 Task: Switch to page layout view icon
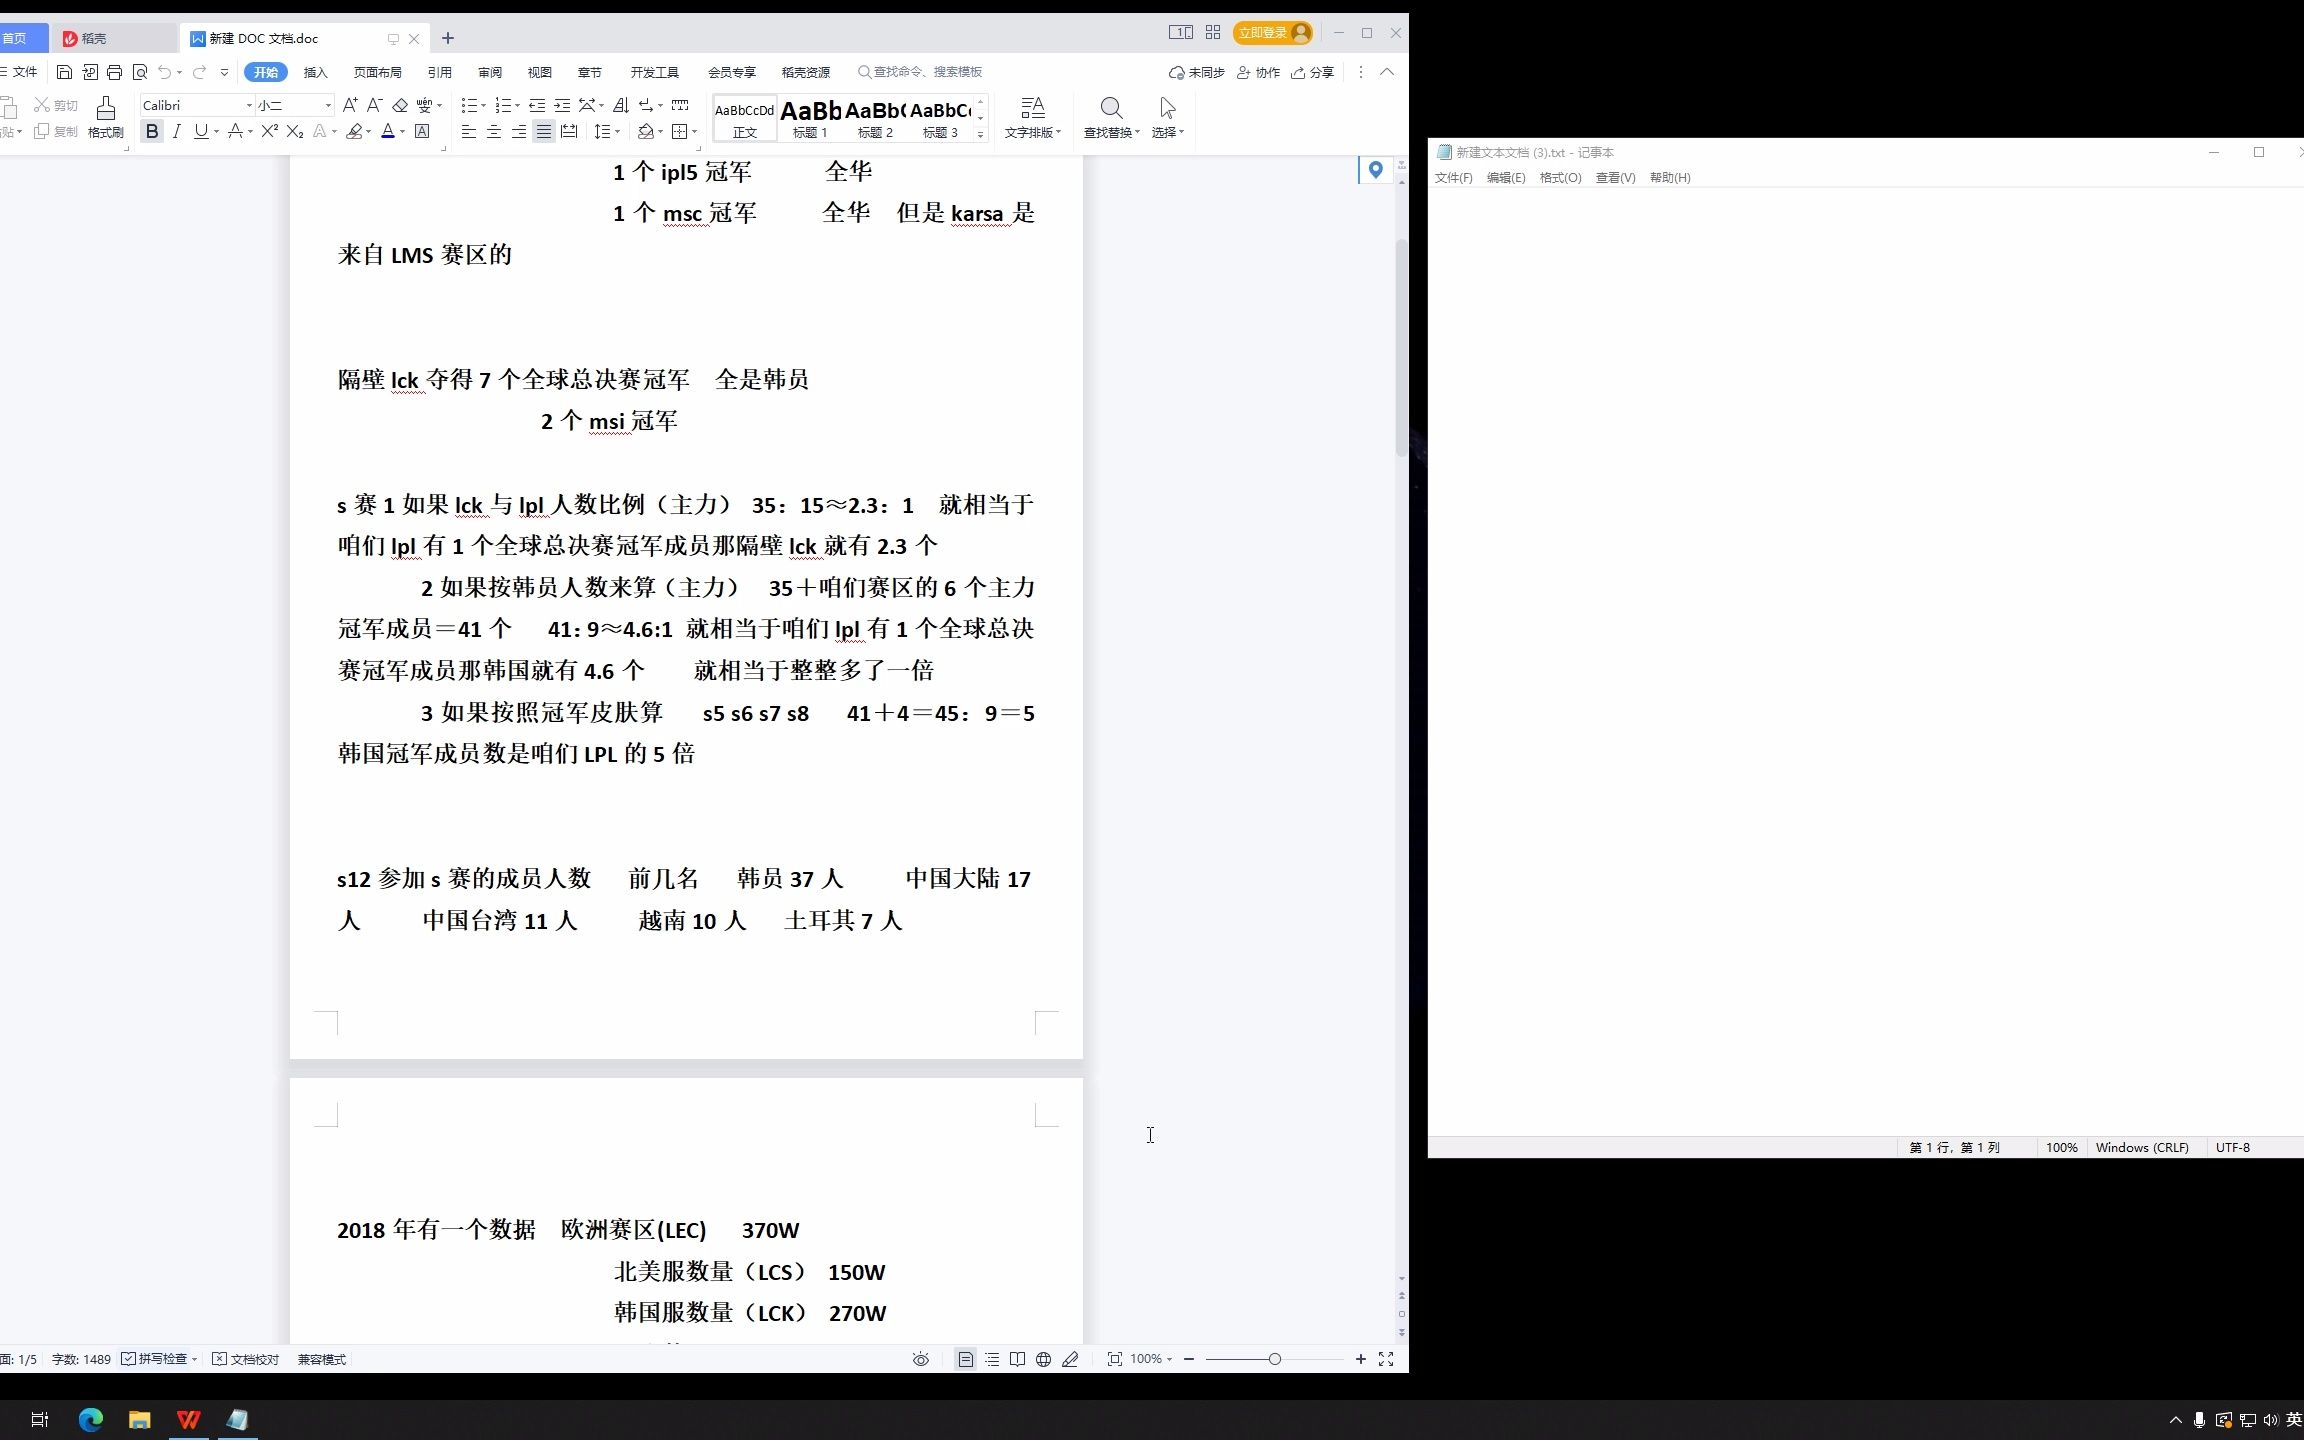(965, 1359)
